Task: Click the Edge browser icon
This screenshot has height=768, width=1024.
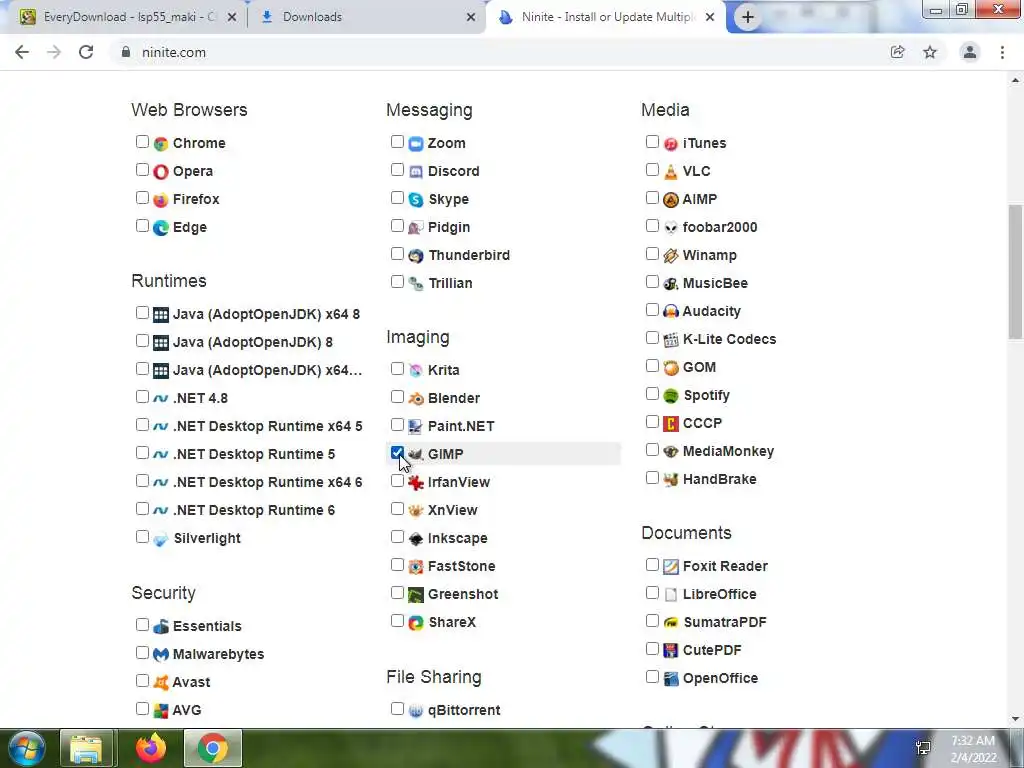Action: point(161,227)
